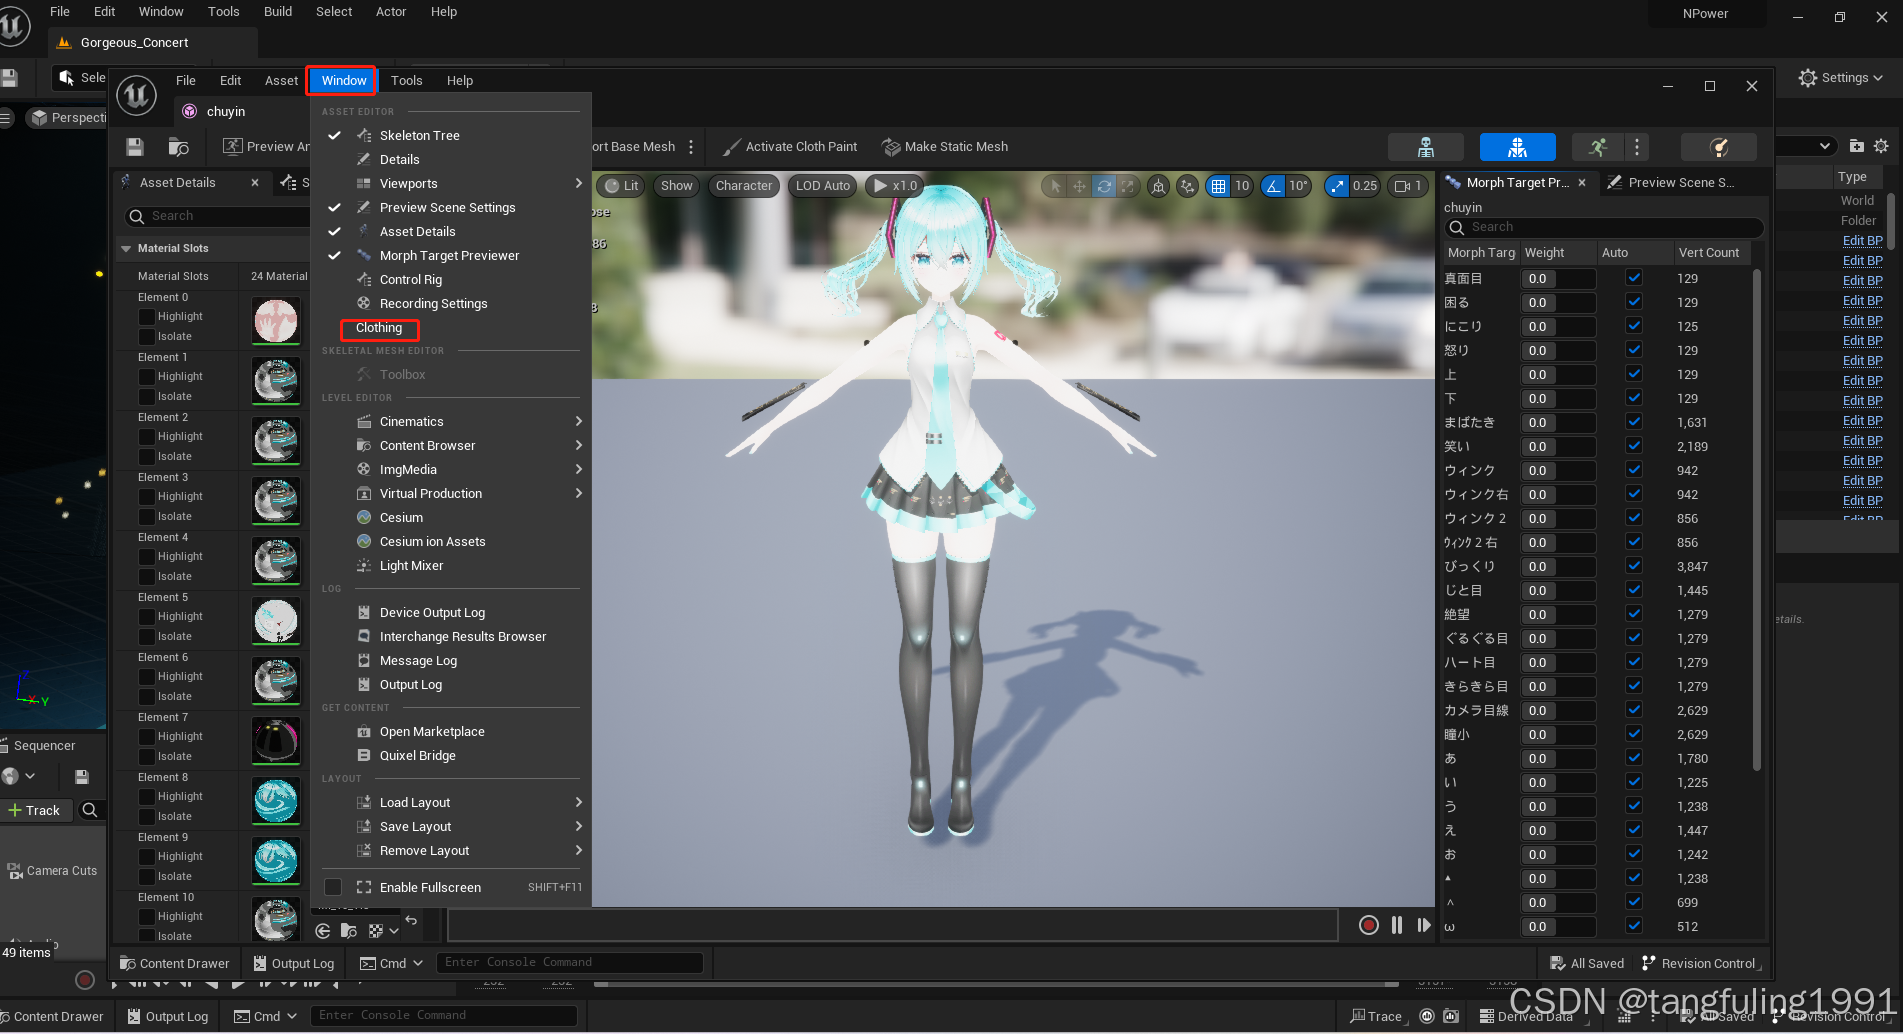Pause the preview animation
The image size is (1903, 1034).
1397,925
